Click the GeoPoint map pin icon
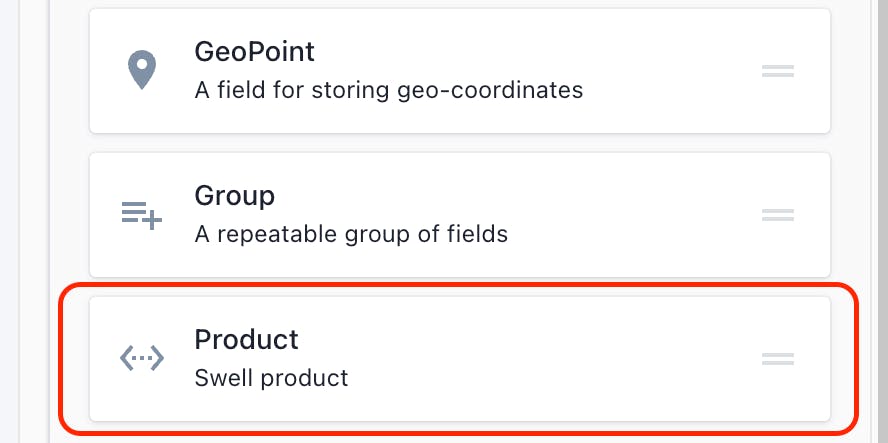The width and height of the screenshot is (888, 443). 142,70
